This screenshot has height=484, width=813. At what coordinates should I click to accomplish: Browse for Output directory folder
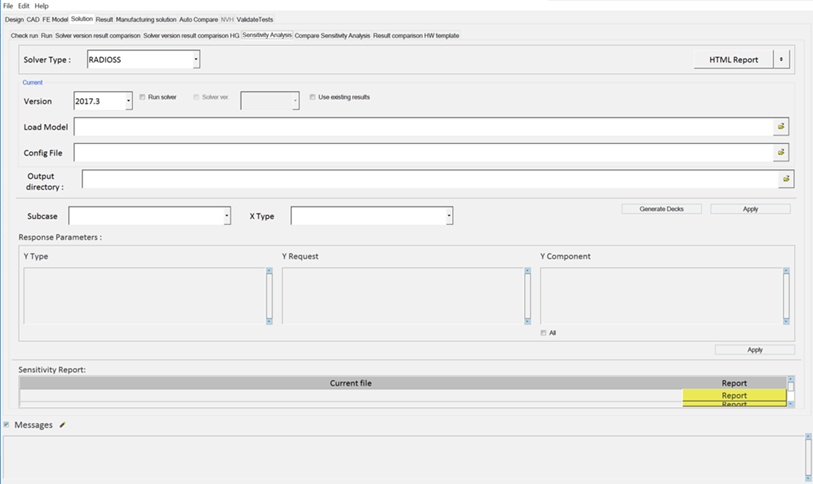click(786, 179)
